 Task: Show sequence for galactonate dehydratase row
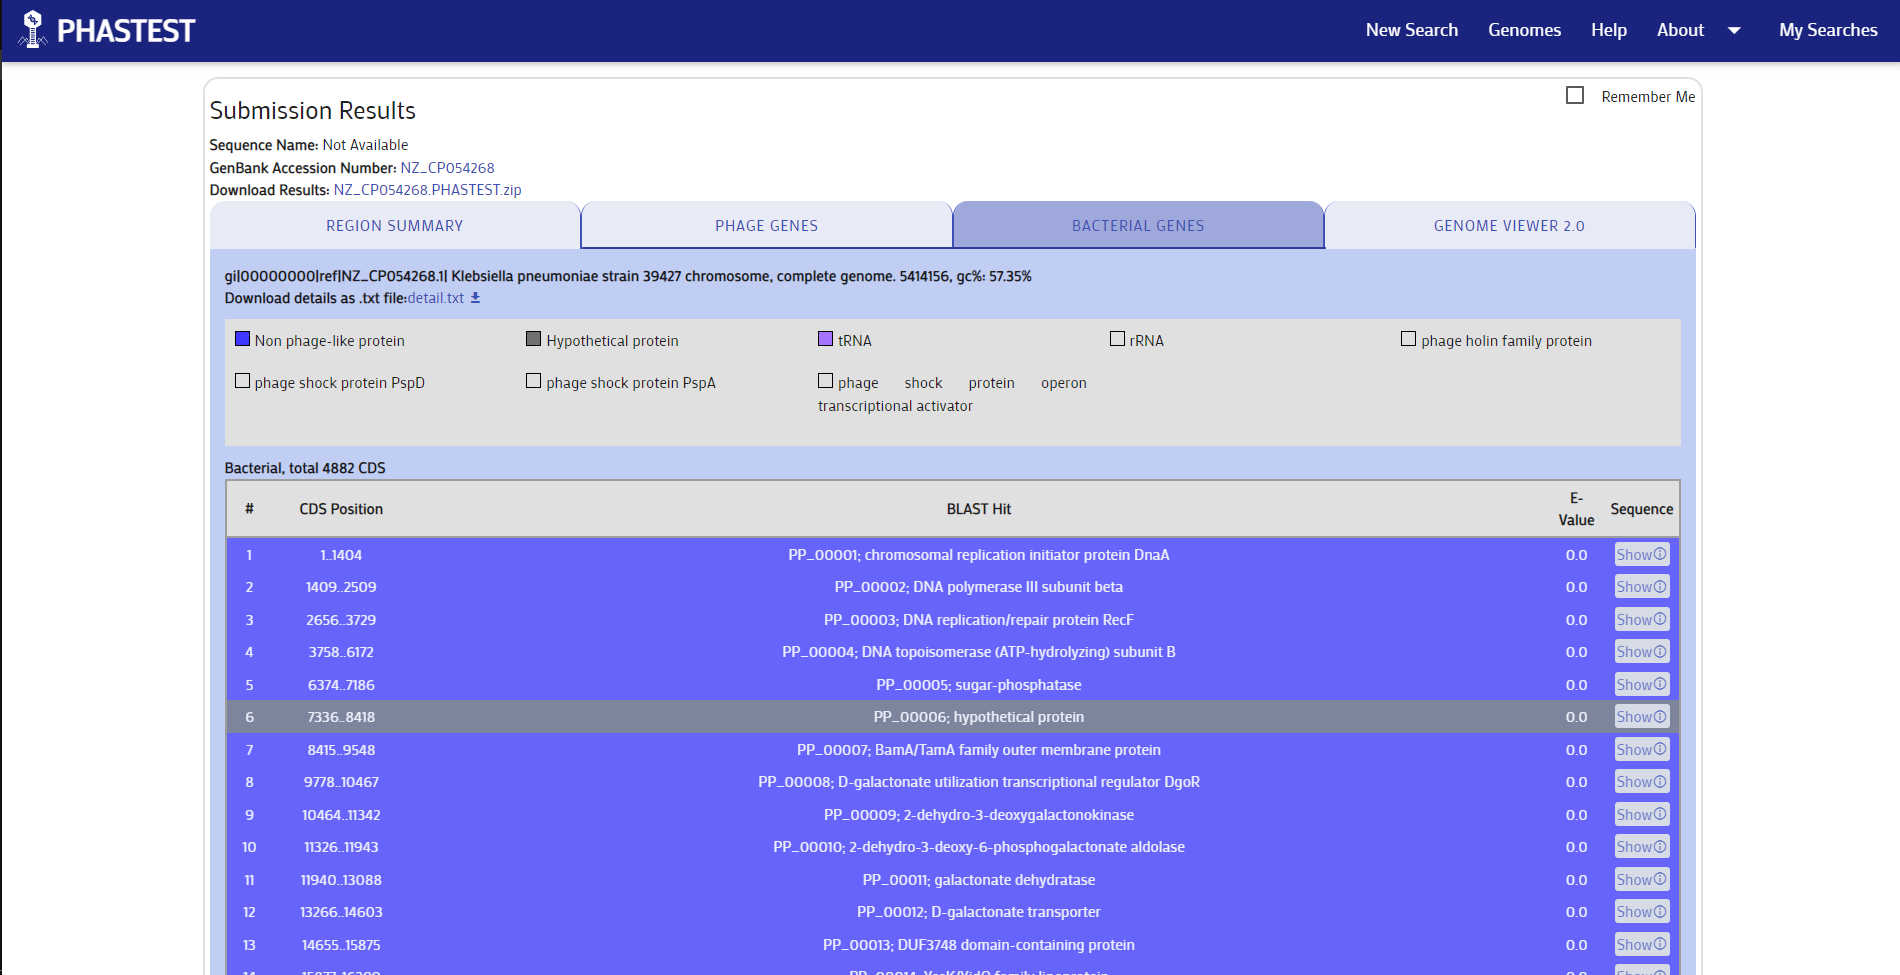click(x=1641, y=880)
